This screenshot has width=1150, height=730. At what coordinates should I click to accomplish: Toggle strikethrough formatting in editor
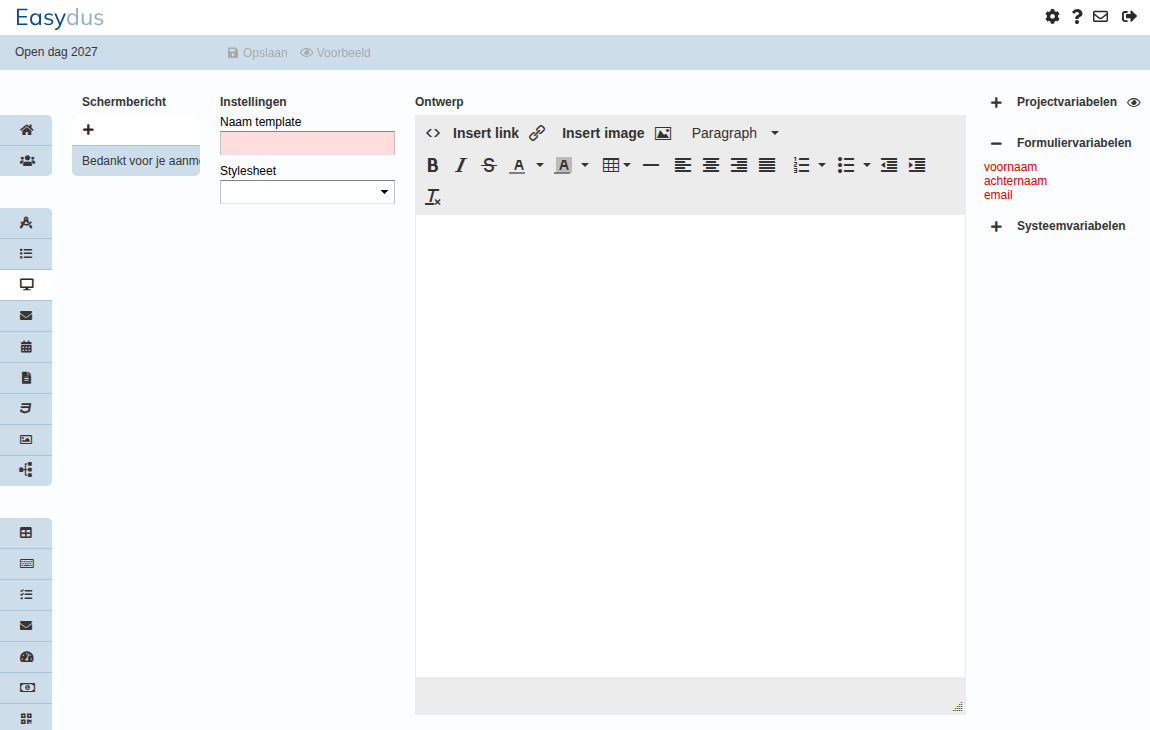488,166
